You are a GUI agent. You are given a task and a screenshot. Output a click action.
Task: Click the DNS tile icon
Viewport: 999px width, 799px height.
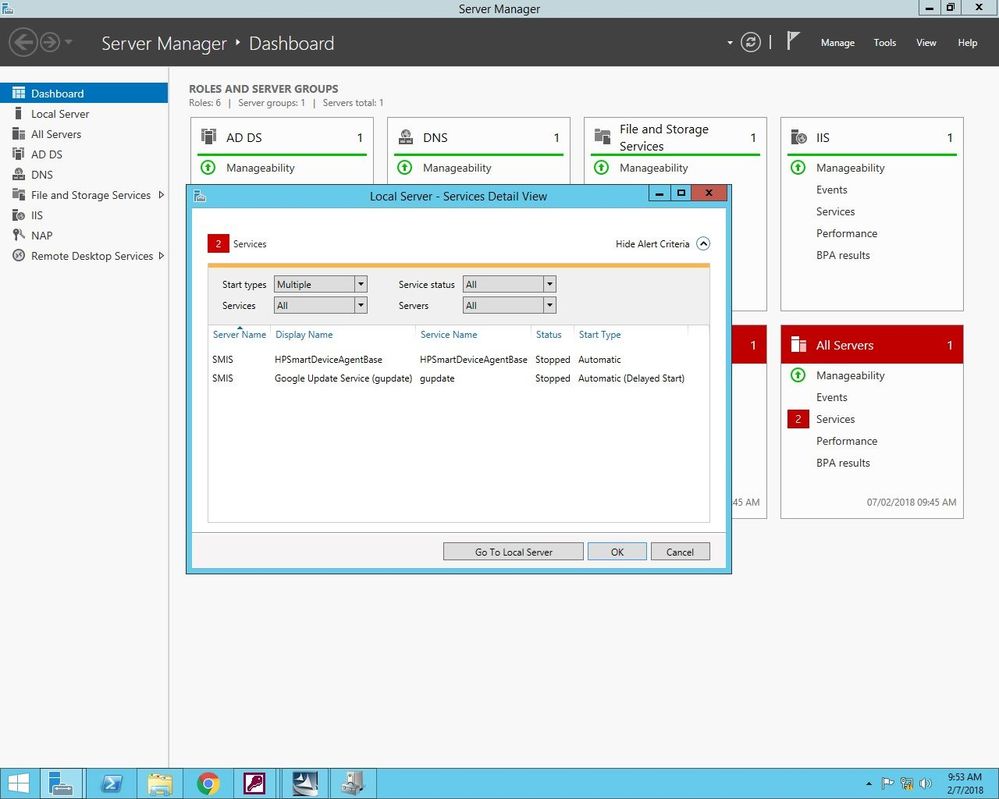tap(405, 136)
